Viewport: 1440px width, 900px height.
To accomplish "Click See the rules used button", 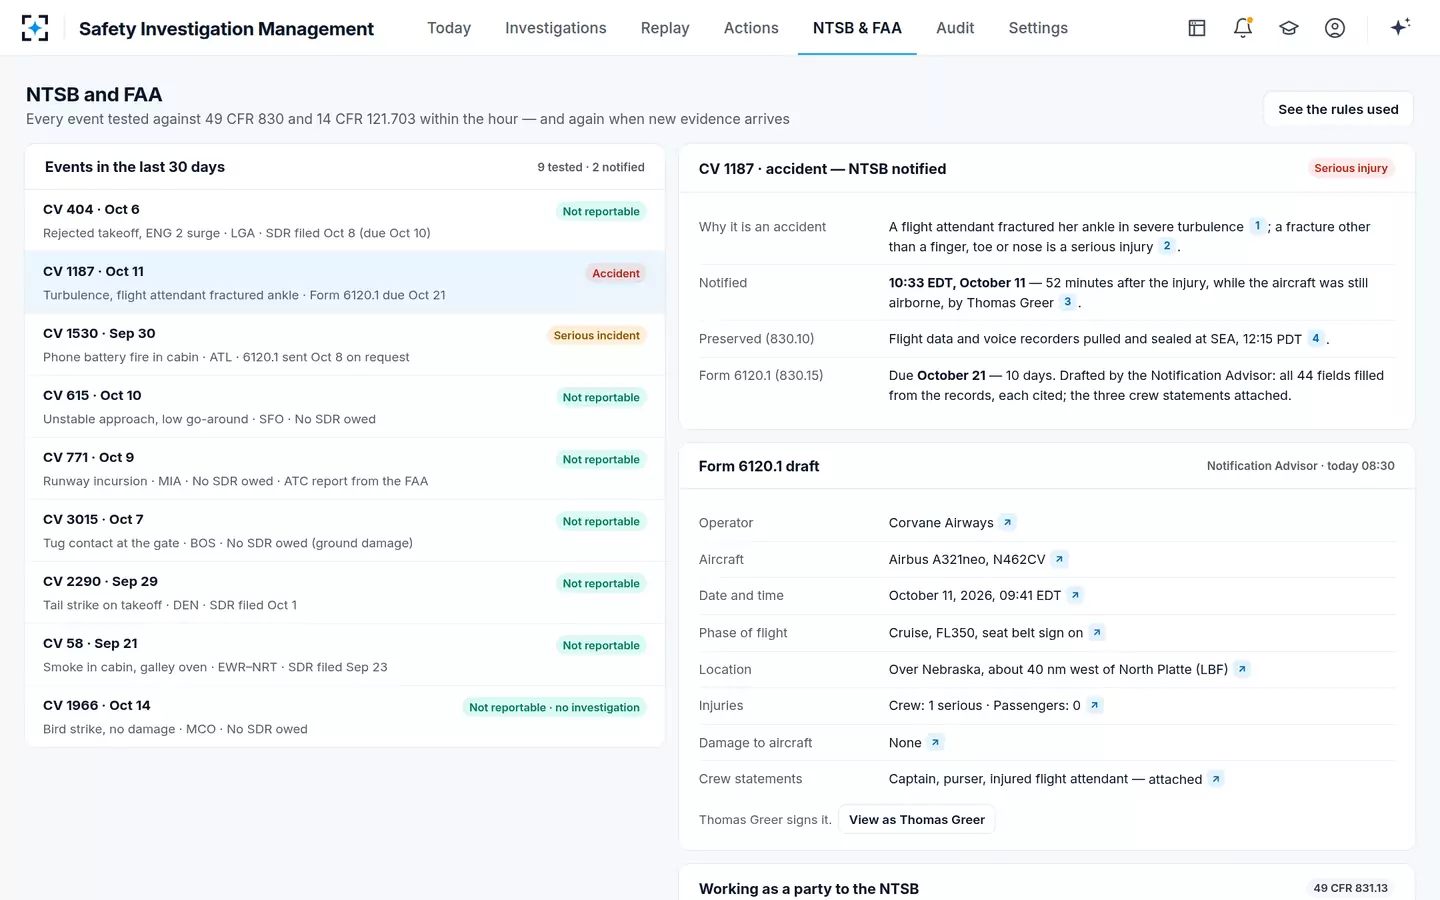I will (1338, 109).
